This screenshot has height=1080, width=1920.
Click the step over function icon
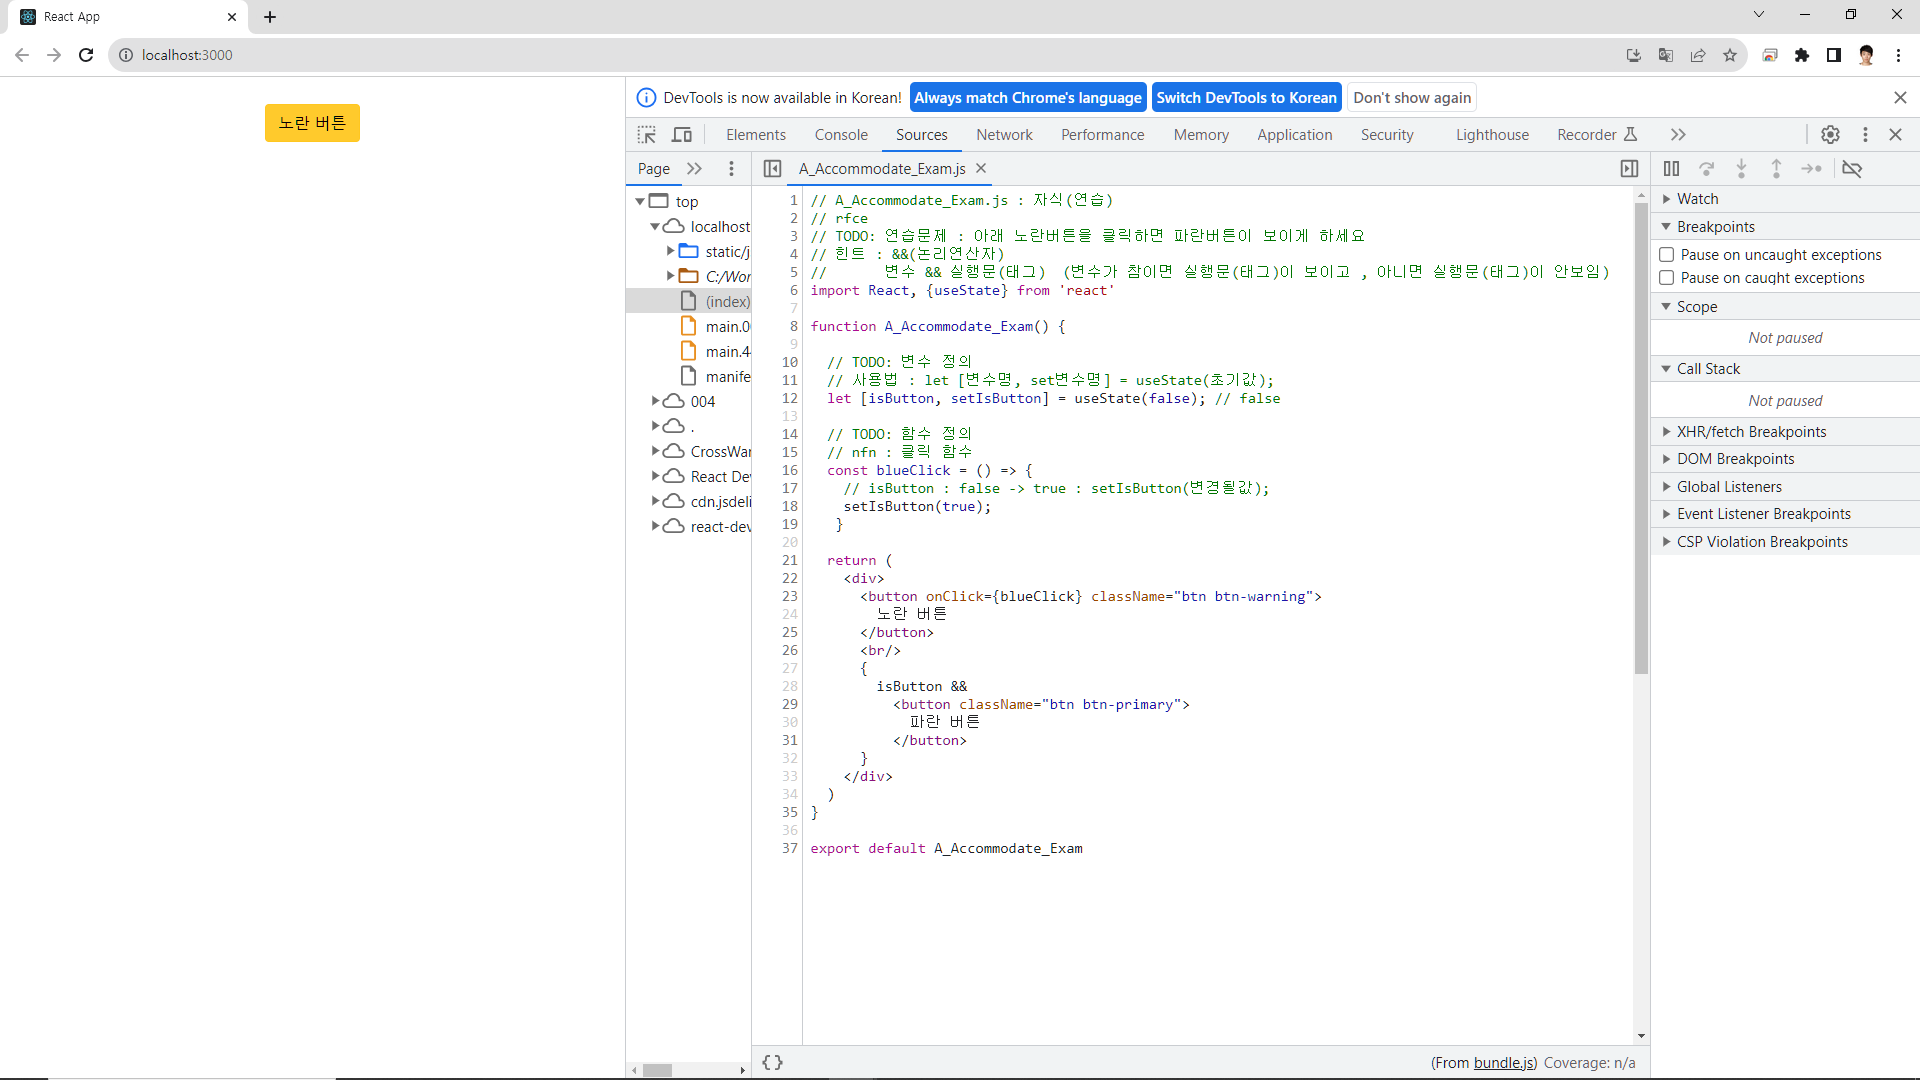[1707, 169]
